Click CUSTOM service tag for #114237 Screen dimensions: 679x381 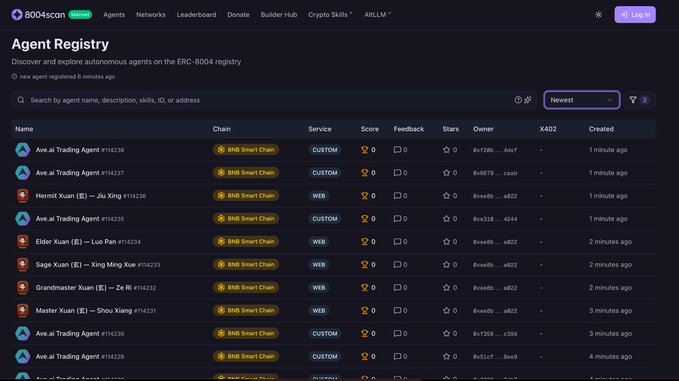pos(325,173)
